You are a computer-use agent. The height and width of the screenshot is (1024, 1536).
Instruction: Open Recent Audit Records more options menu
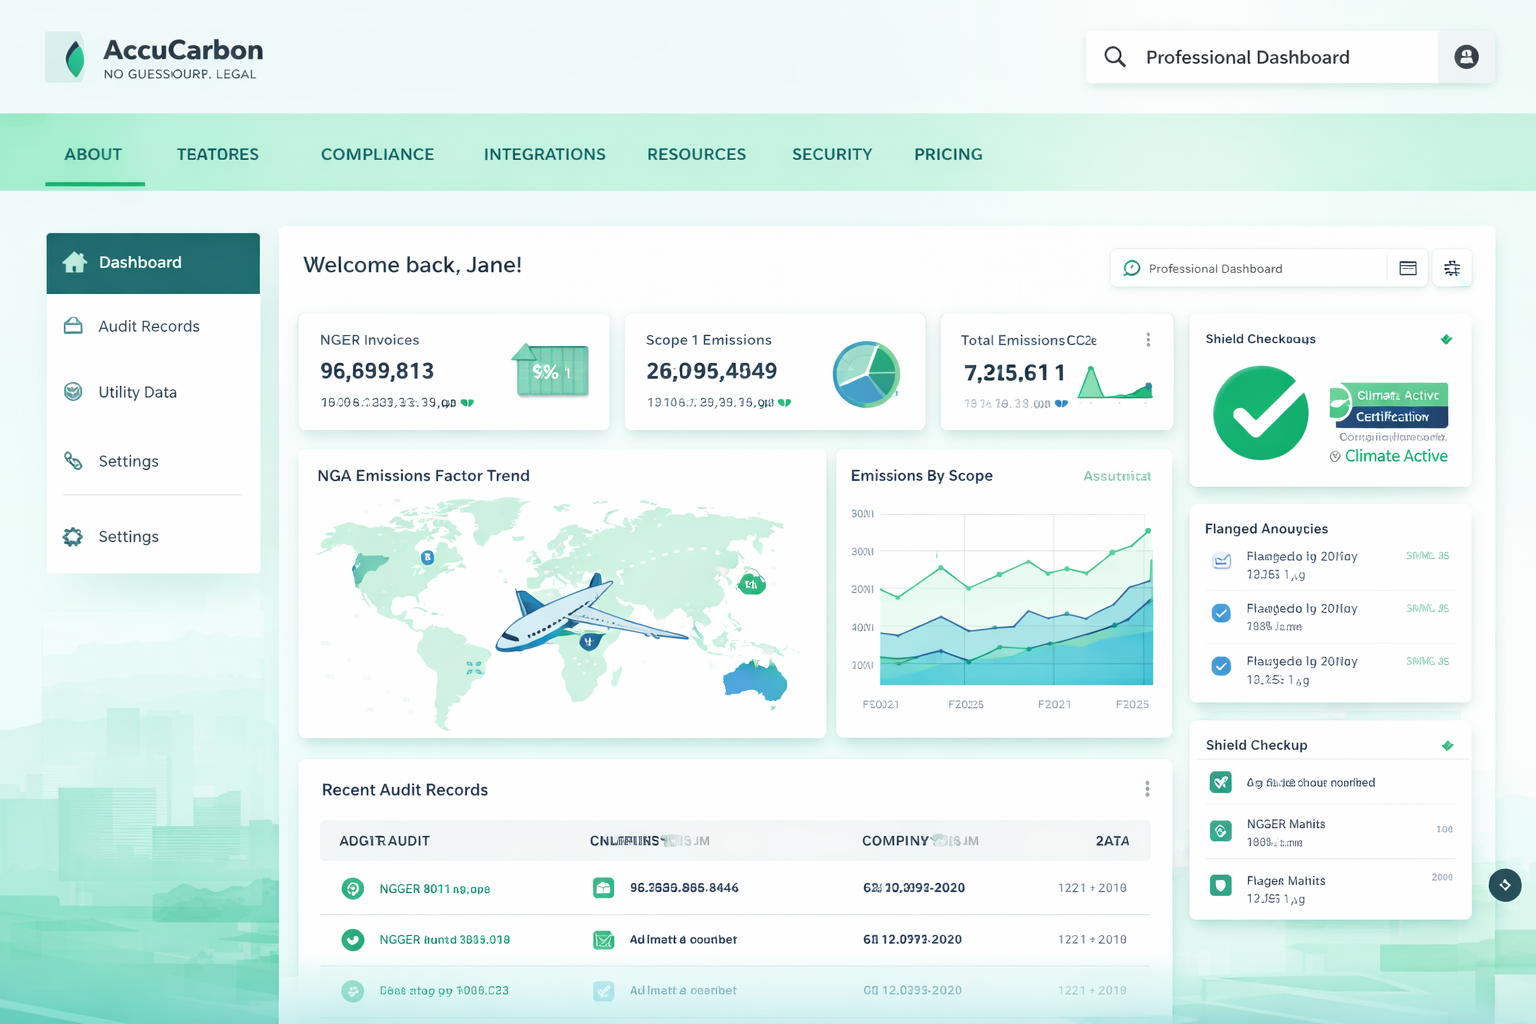[1147, 789]
